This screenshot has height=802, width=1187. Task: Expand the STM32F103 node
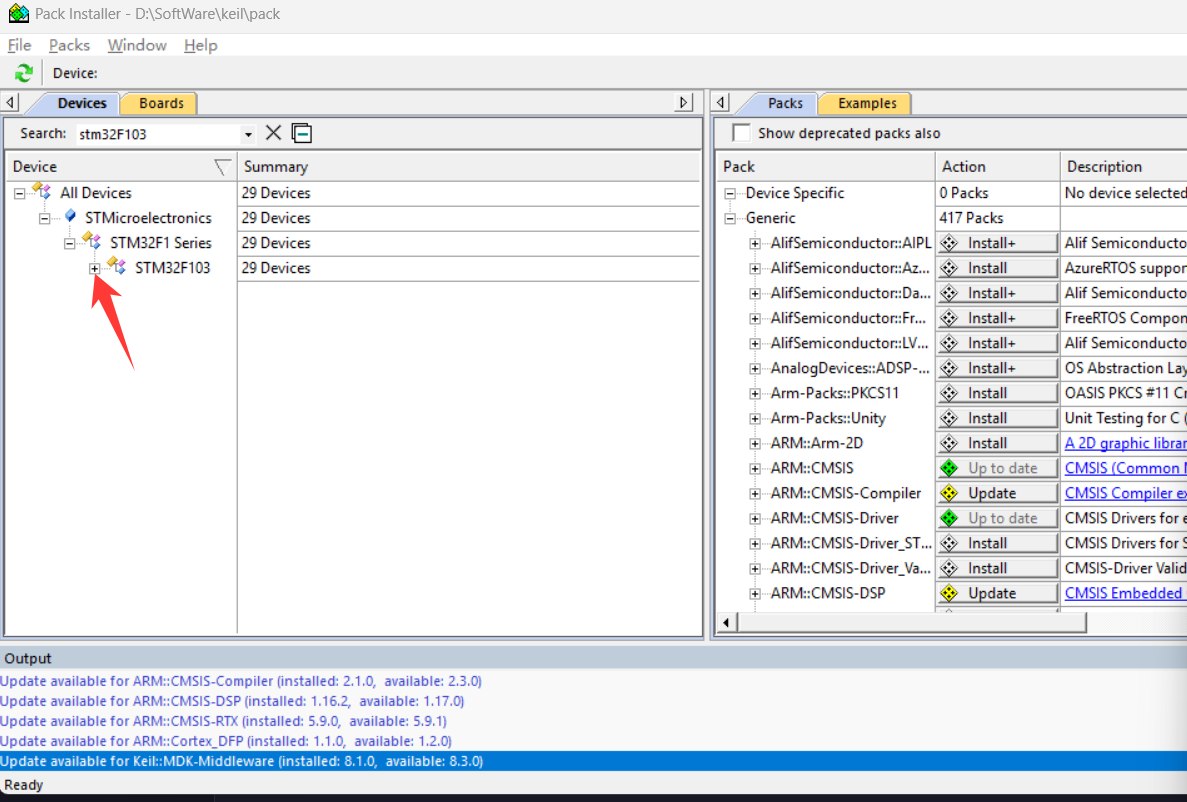pyautogui.click(x=95, y=268)
